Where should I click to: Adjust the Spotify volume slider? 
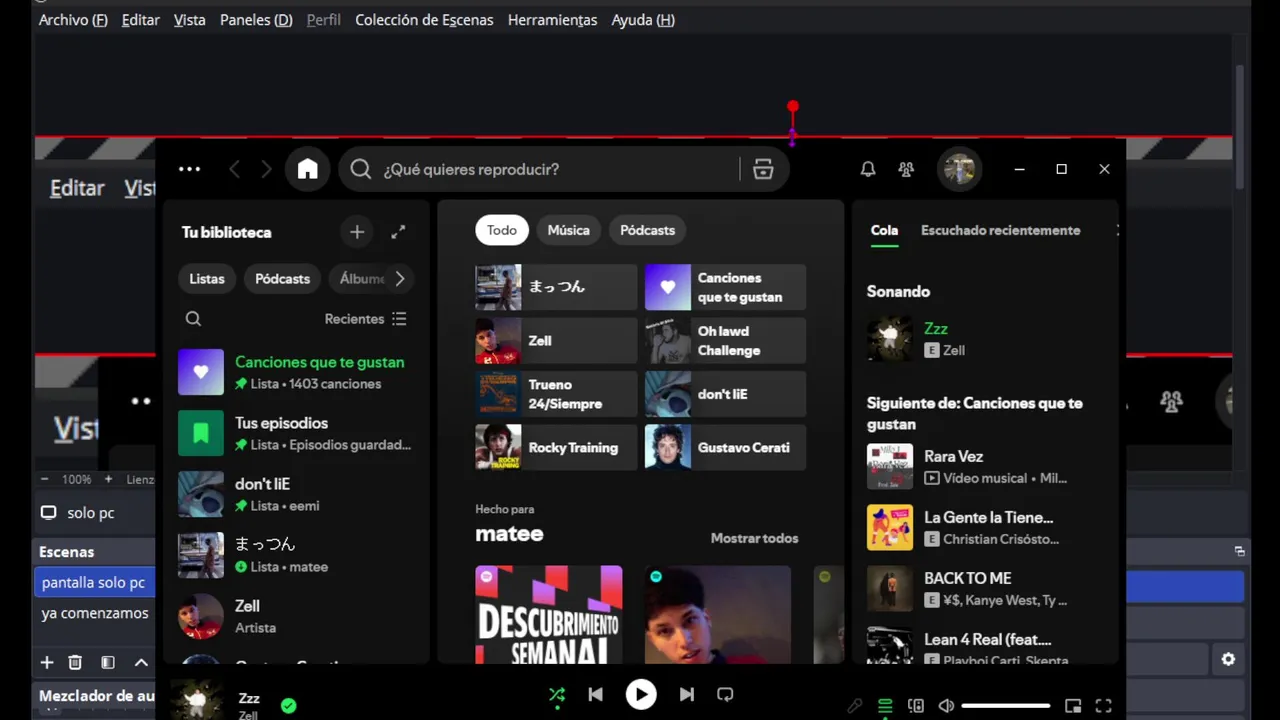1005,706
